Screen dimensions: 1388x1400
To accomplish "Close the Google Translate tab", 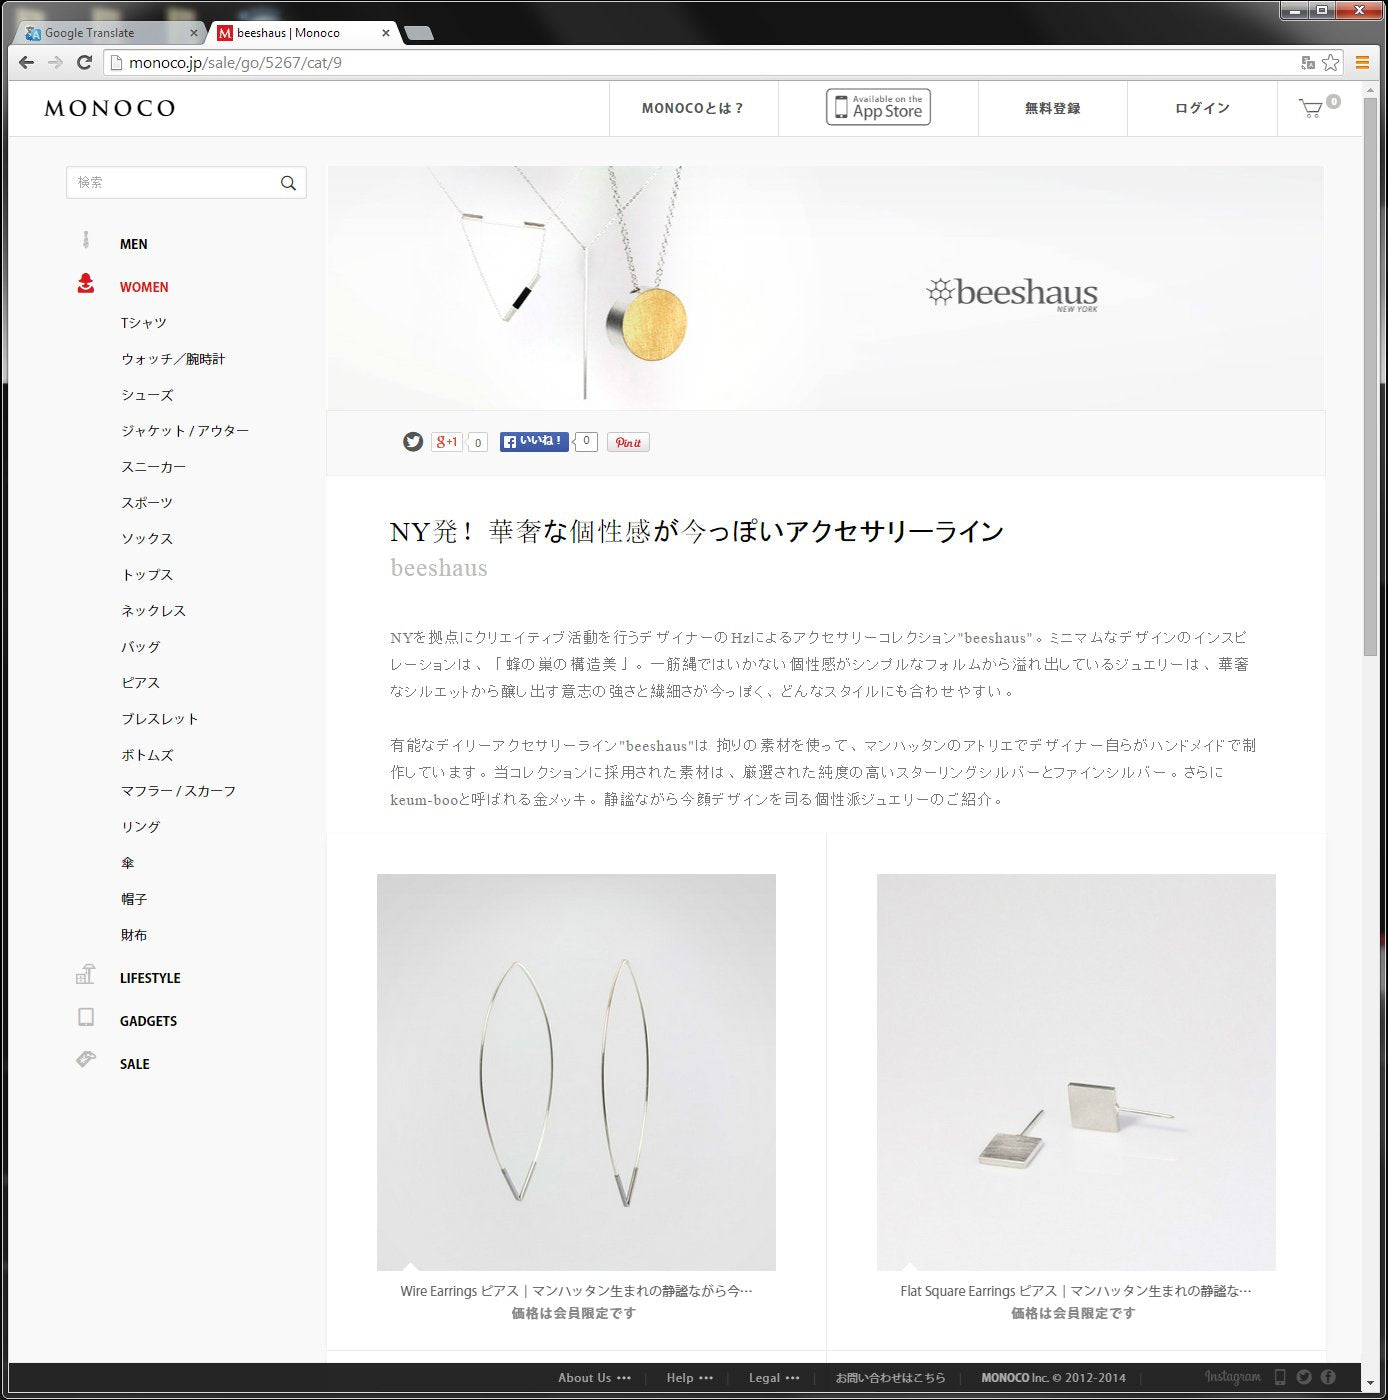I will point(194,33).
